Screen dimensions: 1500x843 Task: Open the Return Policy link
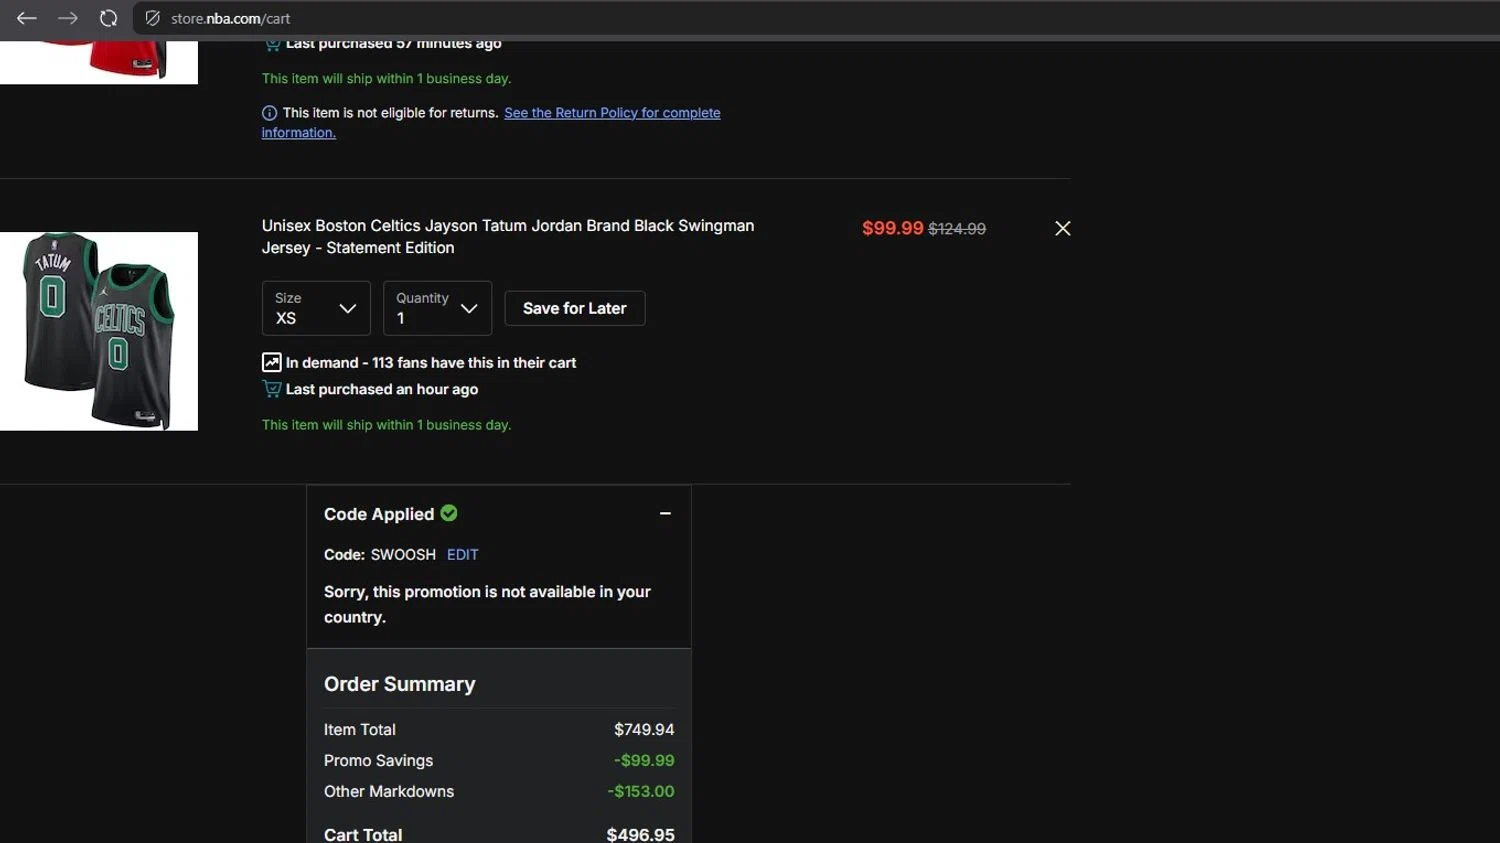[x=491, y=122]
